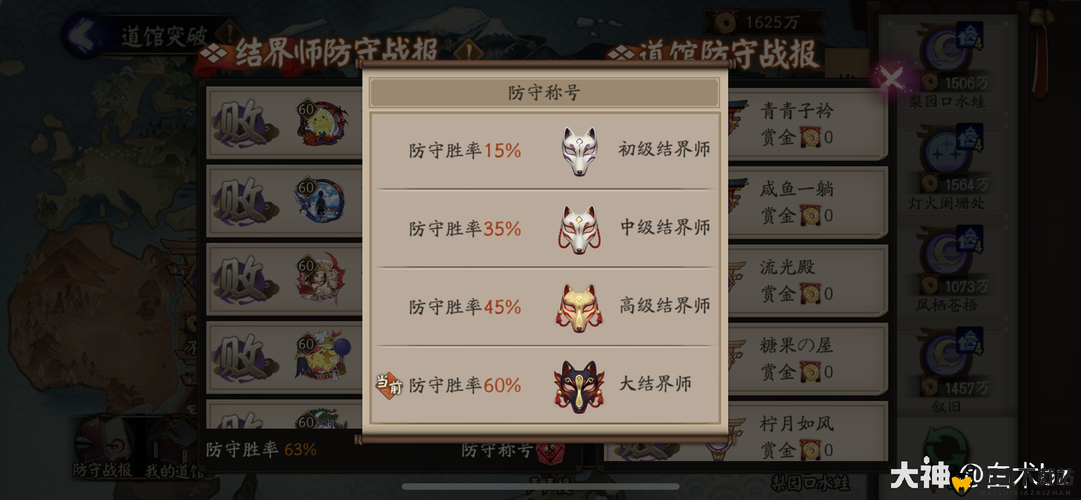Tap the first defeated 败 record avatar
This screenshot has height=500, width=1081.
[321, 124]
